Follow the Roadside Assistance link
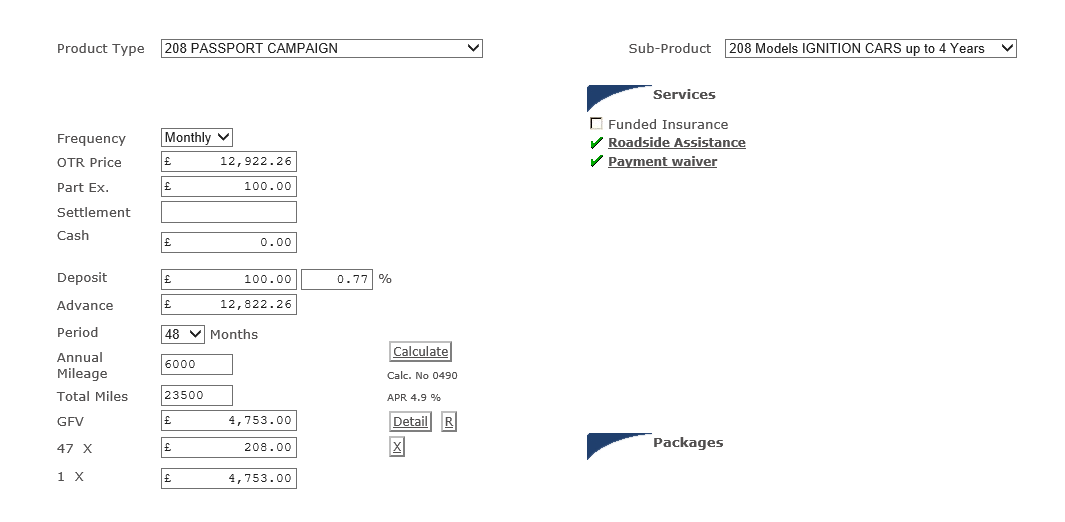Viewport: 1065px width, 522px height. pos(676,143)
